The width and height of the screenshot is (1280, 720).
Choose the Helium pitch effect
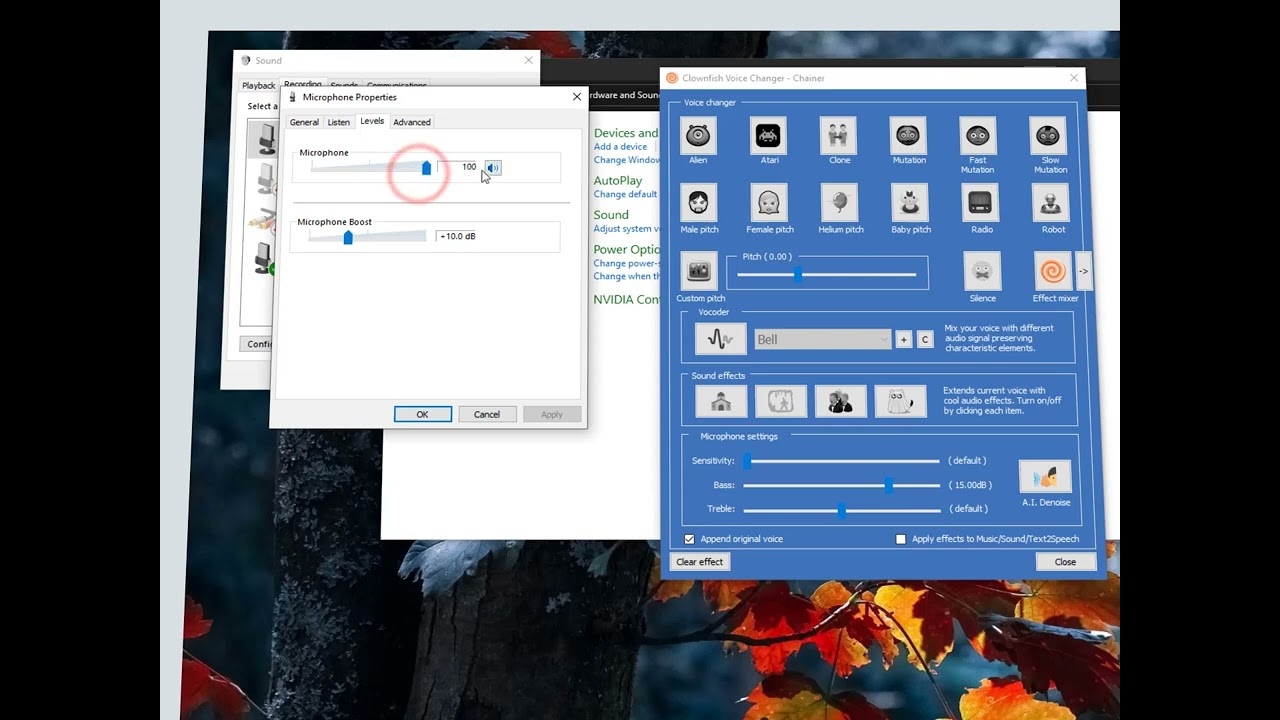click(838, 203)
